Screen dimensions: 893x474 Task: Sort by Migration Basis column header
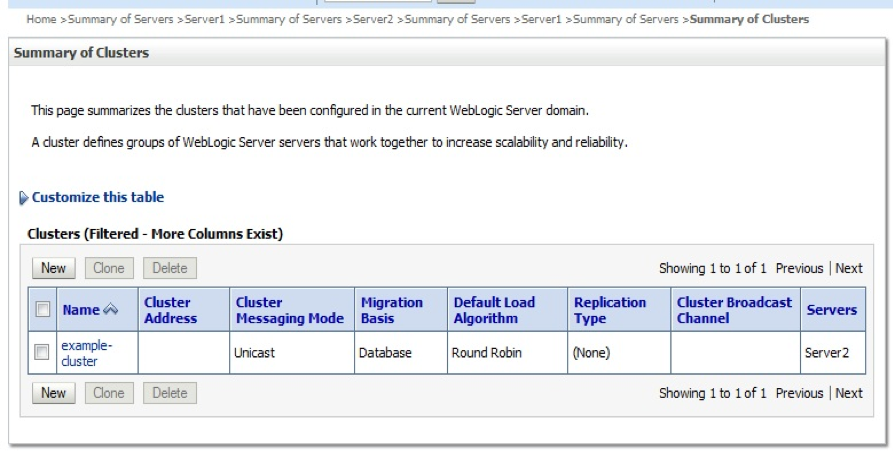[392, 310]
